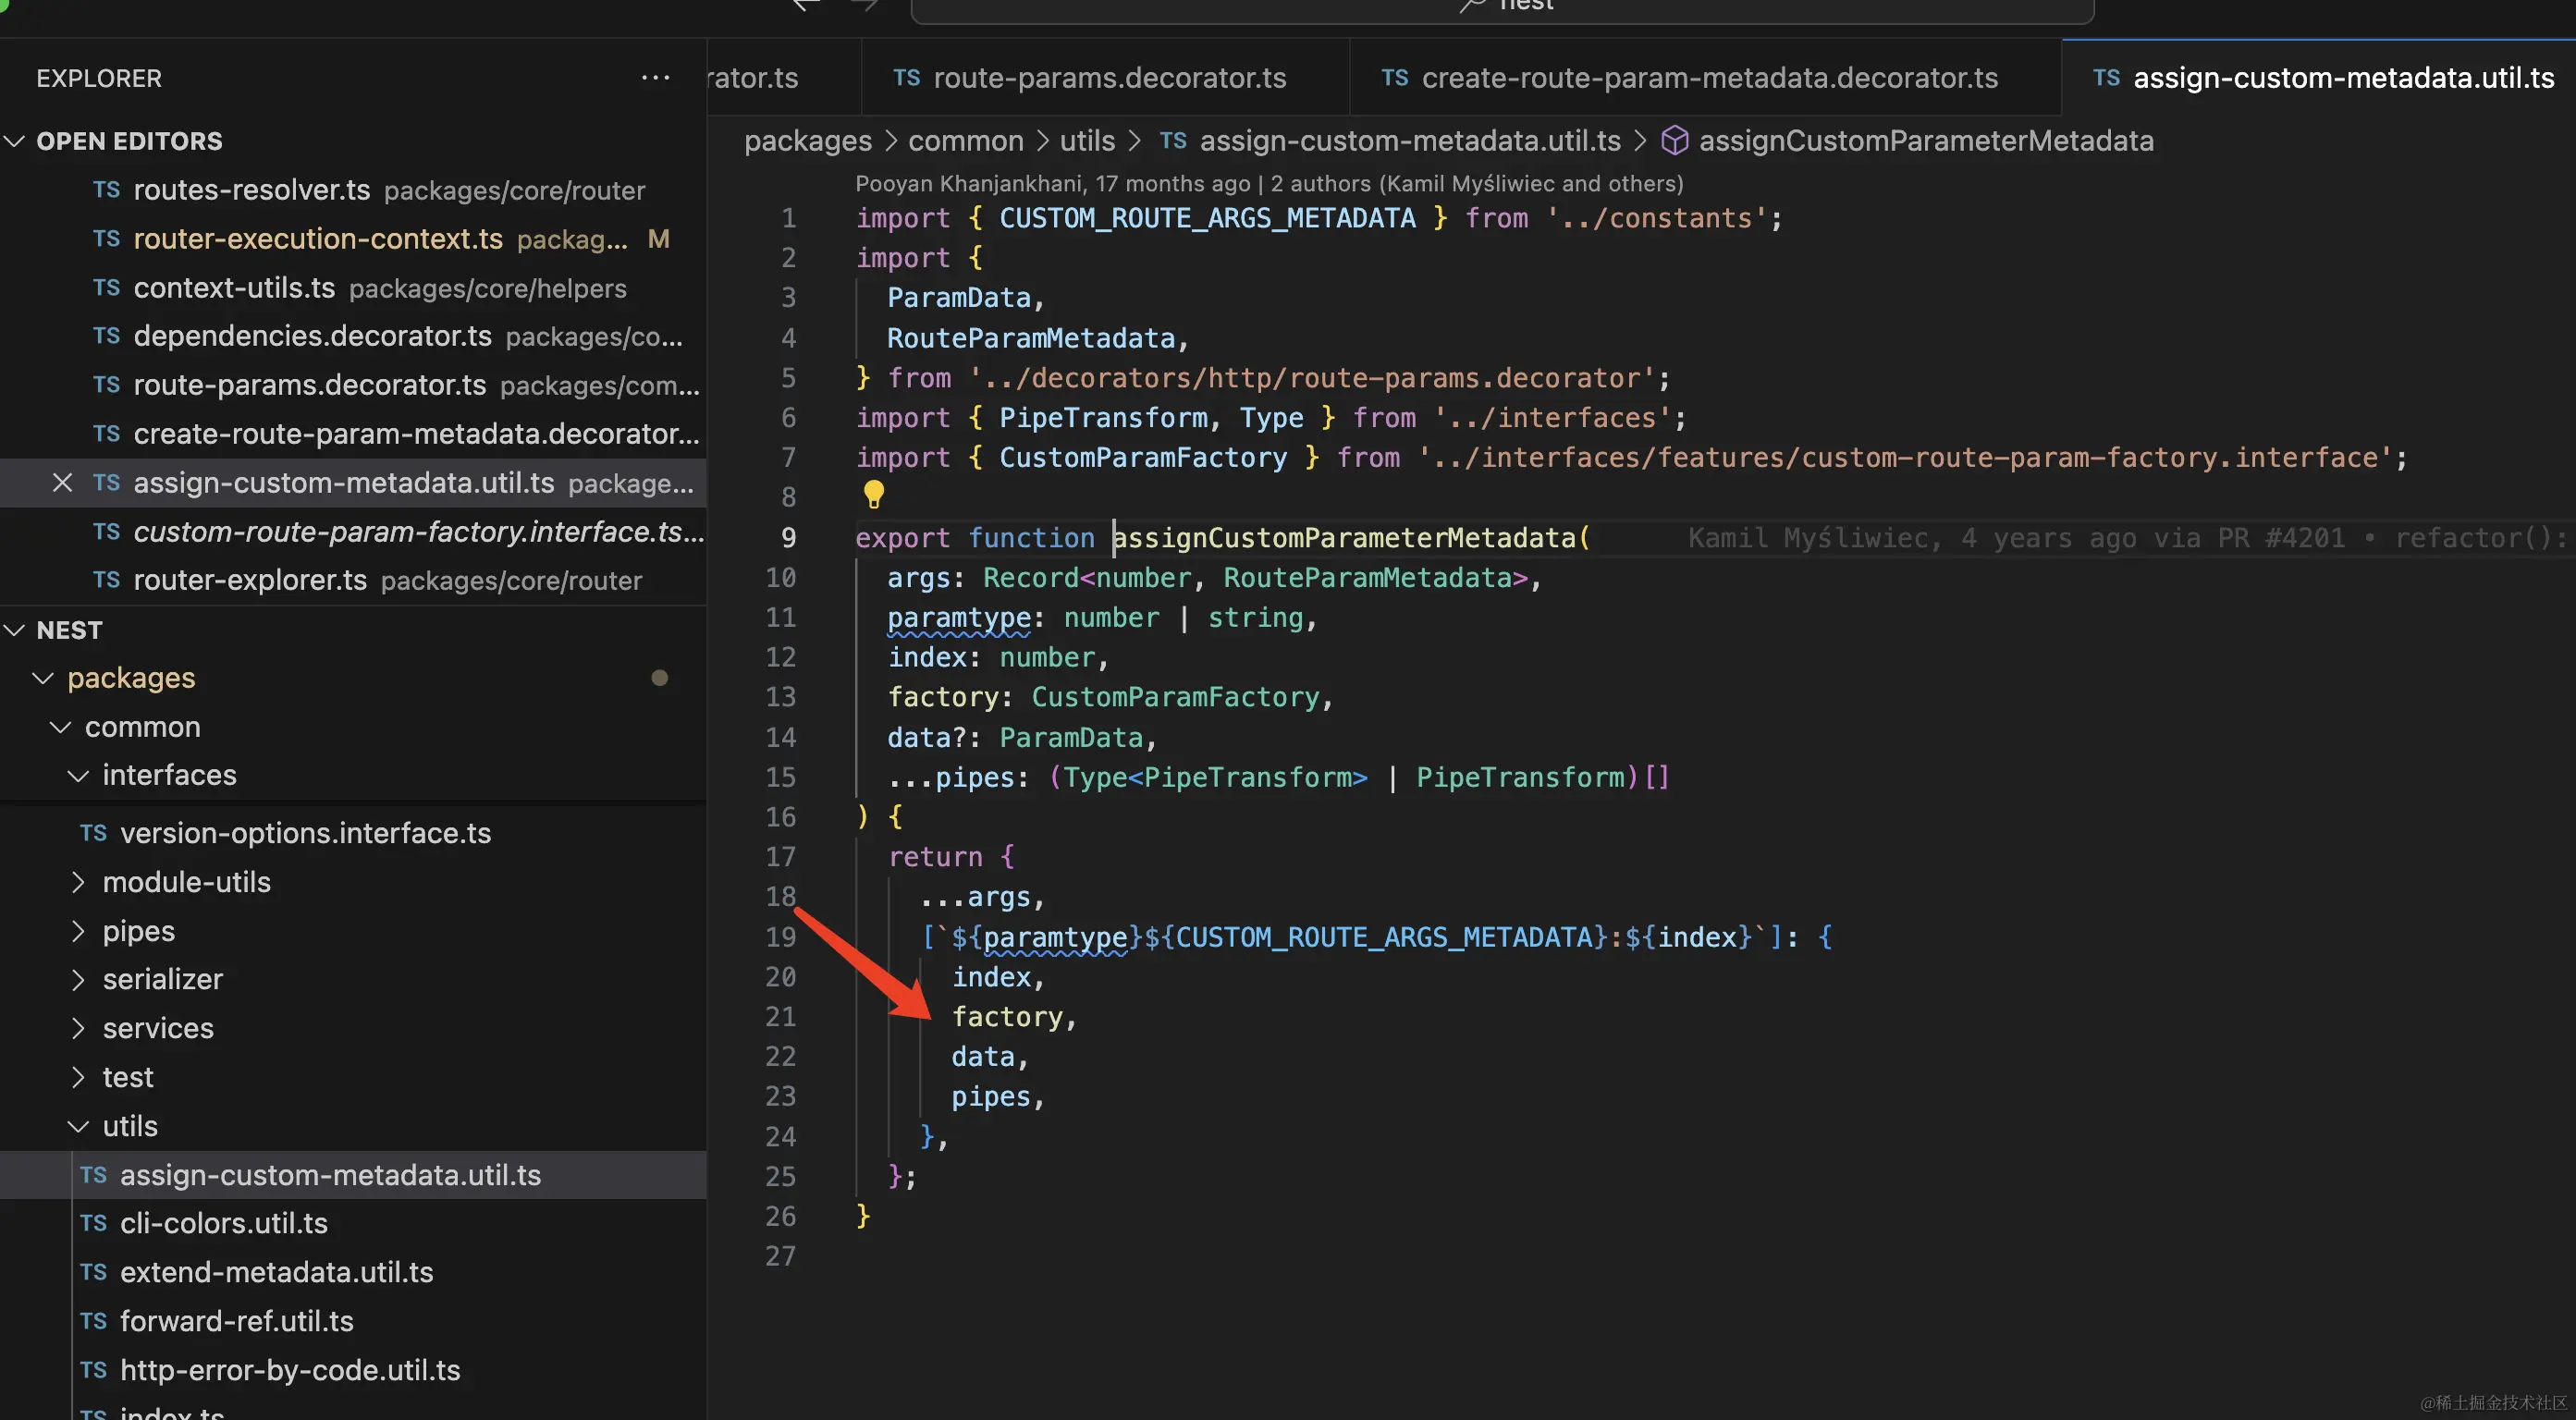Click modified dot indicator on packages folder
The width and height of the screenshot is (2576, 1420).
pyautogui.click(x=659, y=678)
